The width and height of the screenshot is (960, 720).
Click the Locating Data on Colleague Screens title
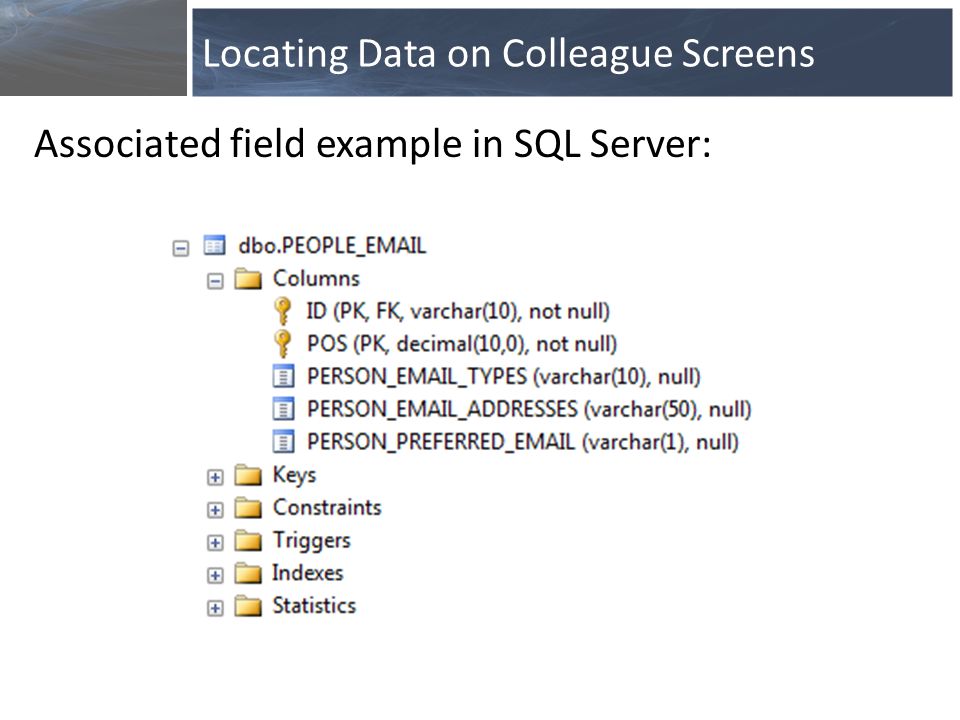[x=508, y=53]
